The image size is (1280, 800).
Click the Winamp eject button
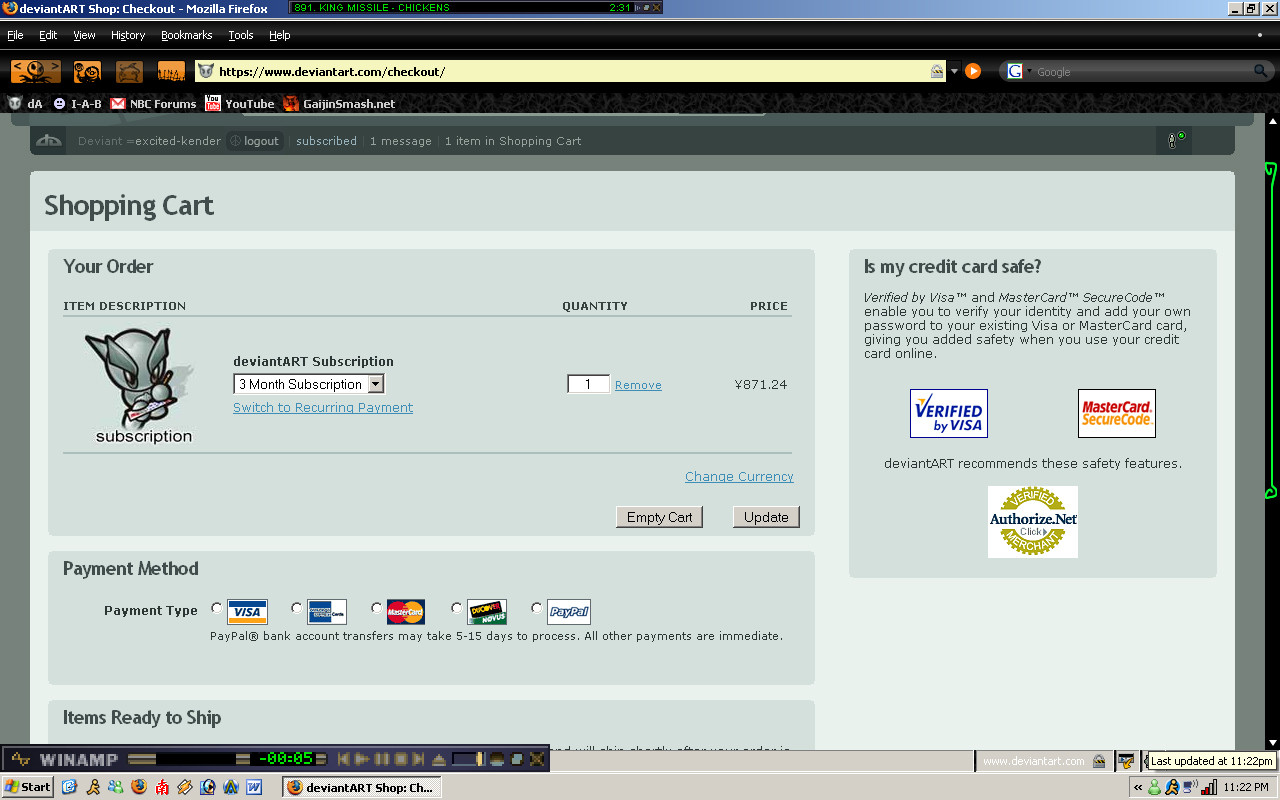(438, 759)
